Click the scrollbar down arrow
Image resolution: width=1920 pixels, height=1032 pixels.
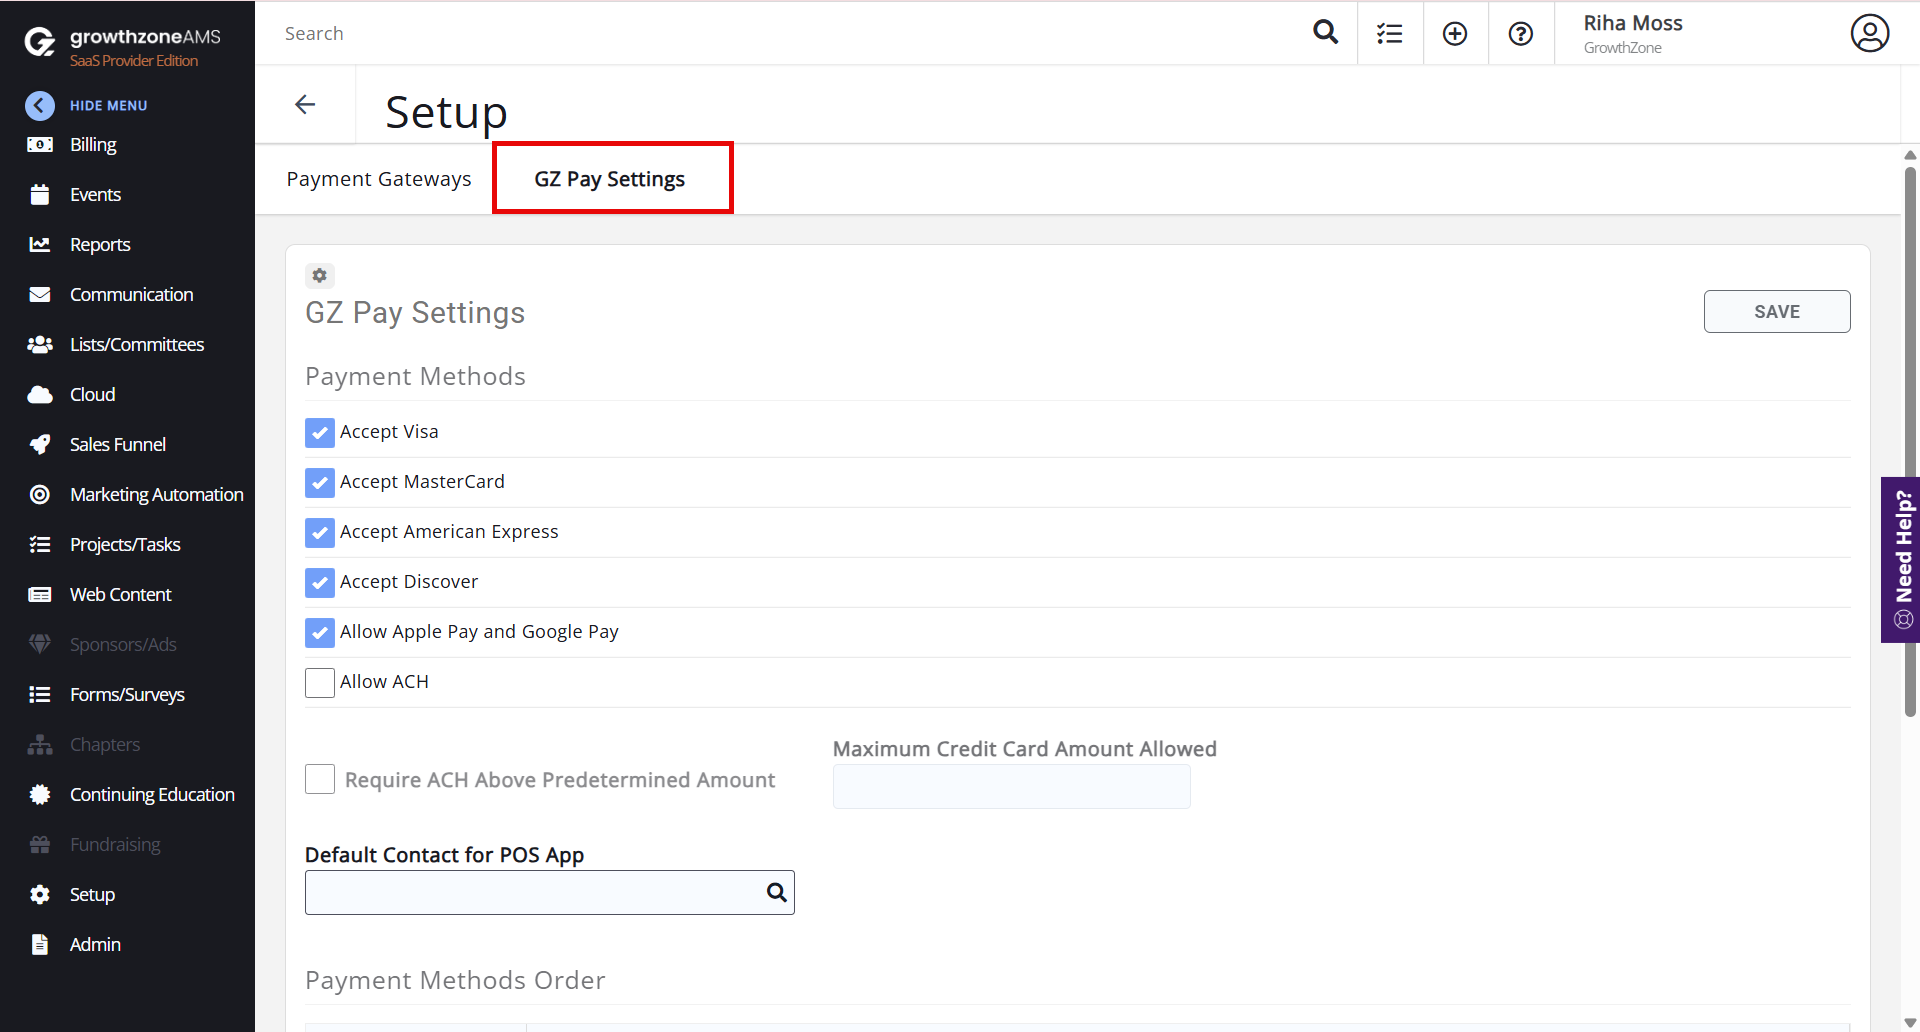click(1910, 1023)
